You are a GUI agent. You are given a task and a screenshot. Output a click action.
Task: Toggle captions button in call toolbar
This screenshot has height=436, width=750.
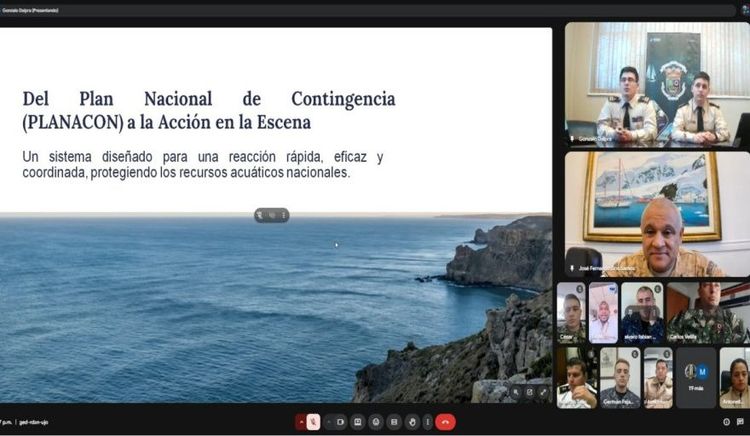pyautogui.click(x=394, y=422)
